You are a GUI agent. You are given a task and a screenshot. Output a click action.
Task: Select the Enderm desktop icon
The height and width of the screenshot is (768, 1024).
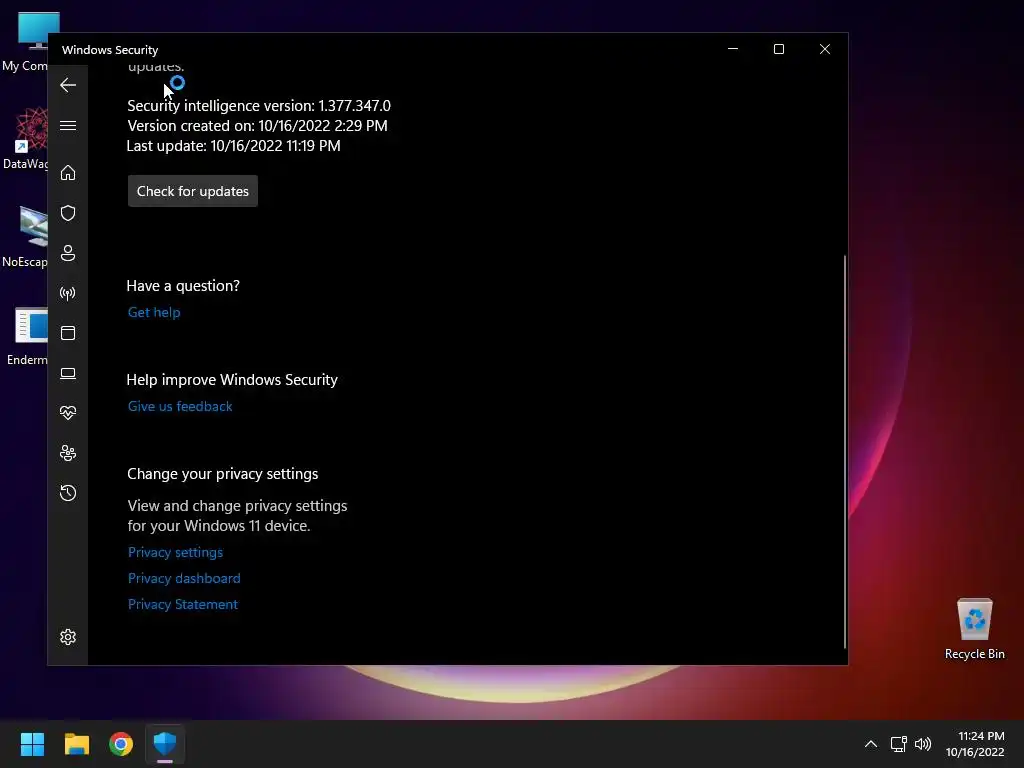pyautogui.click(x=26, y=336)
